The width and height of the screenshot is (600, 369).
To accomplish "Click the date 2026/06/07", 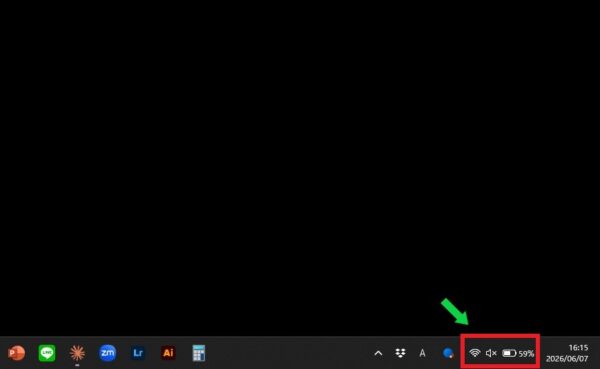I will (x=567, y=359).
